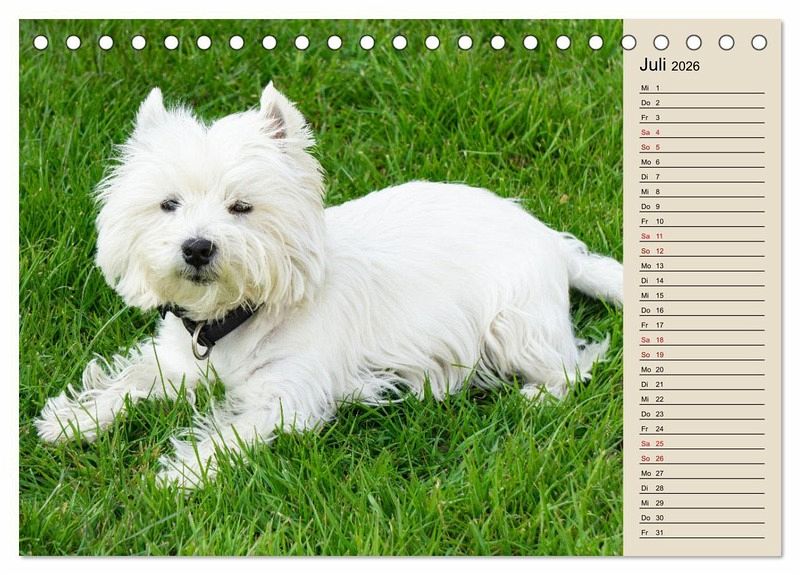This screenshot has height=575, width=800.
Task: Click the dog's black nose
Action: pos(197,251)
